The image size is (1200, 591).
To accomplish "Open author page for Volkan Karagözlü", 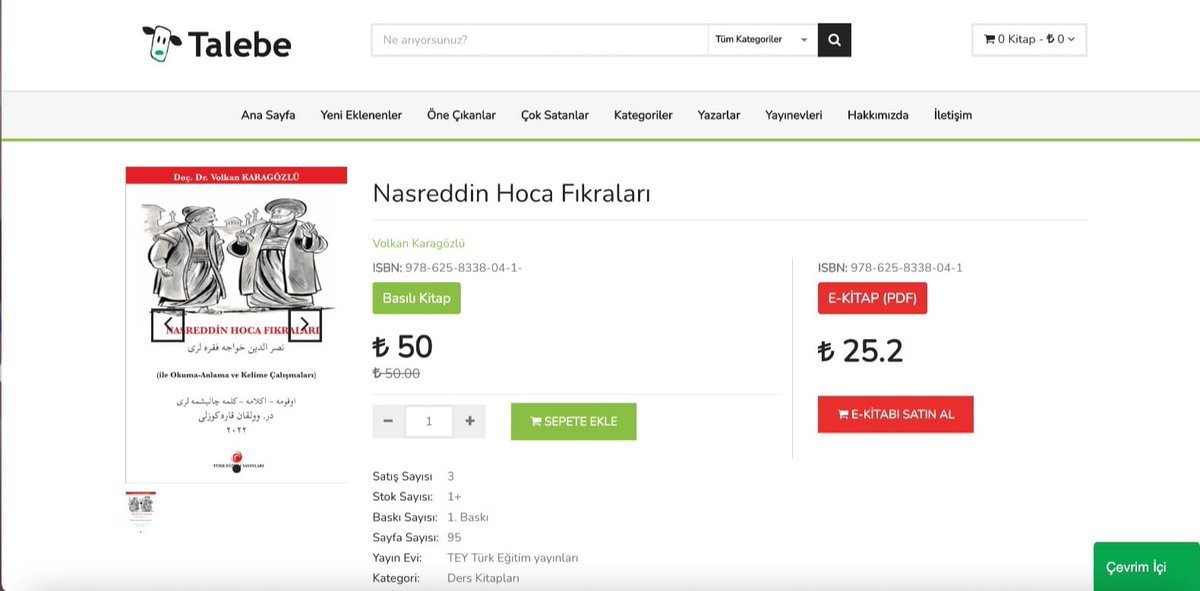I will coord(418,243).
